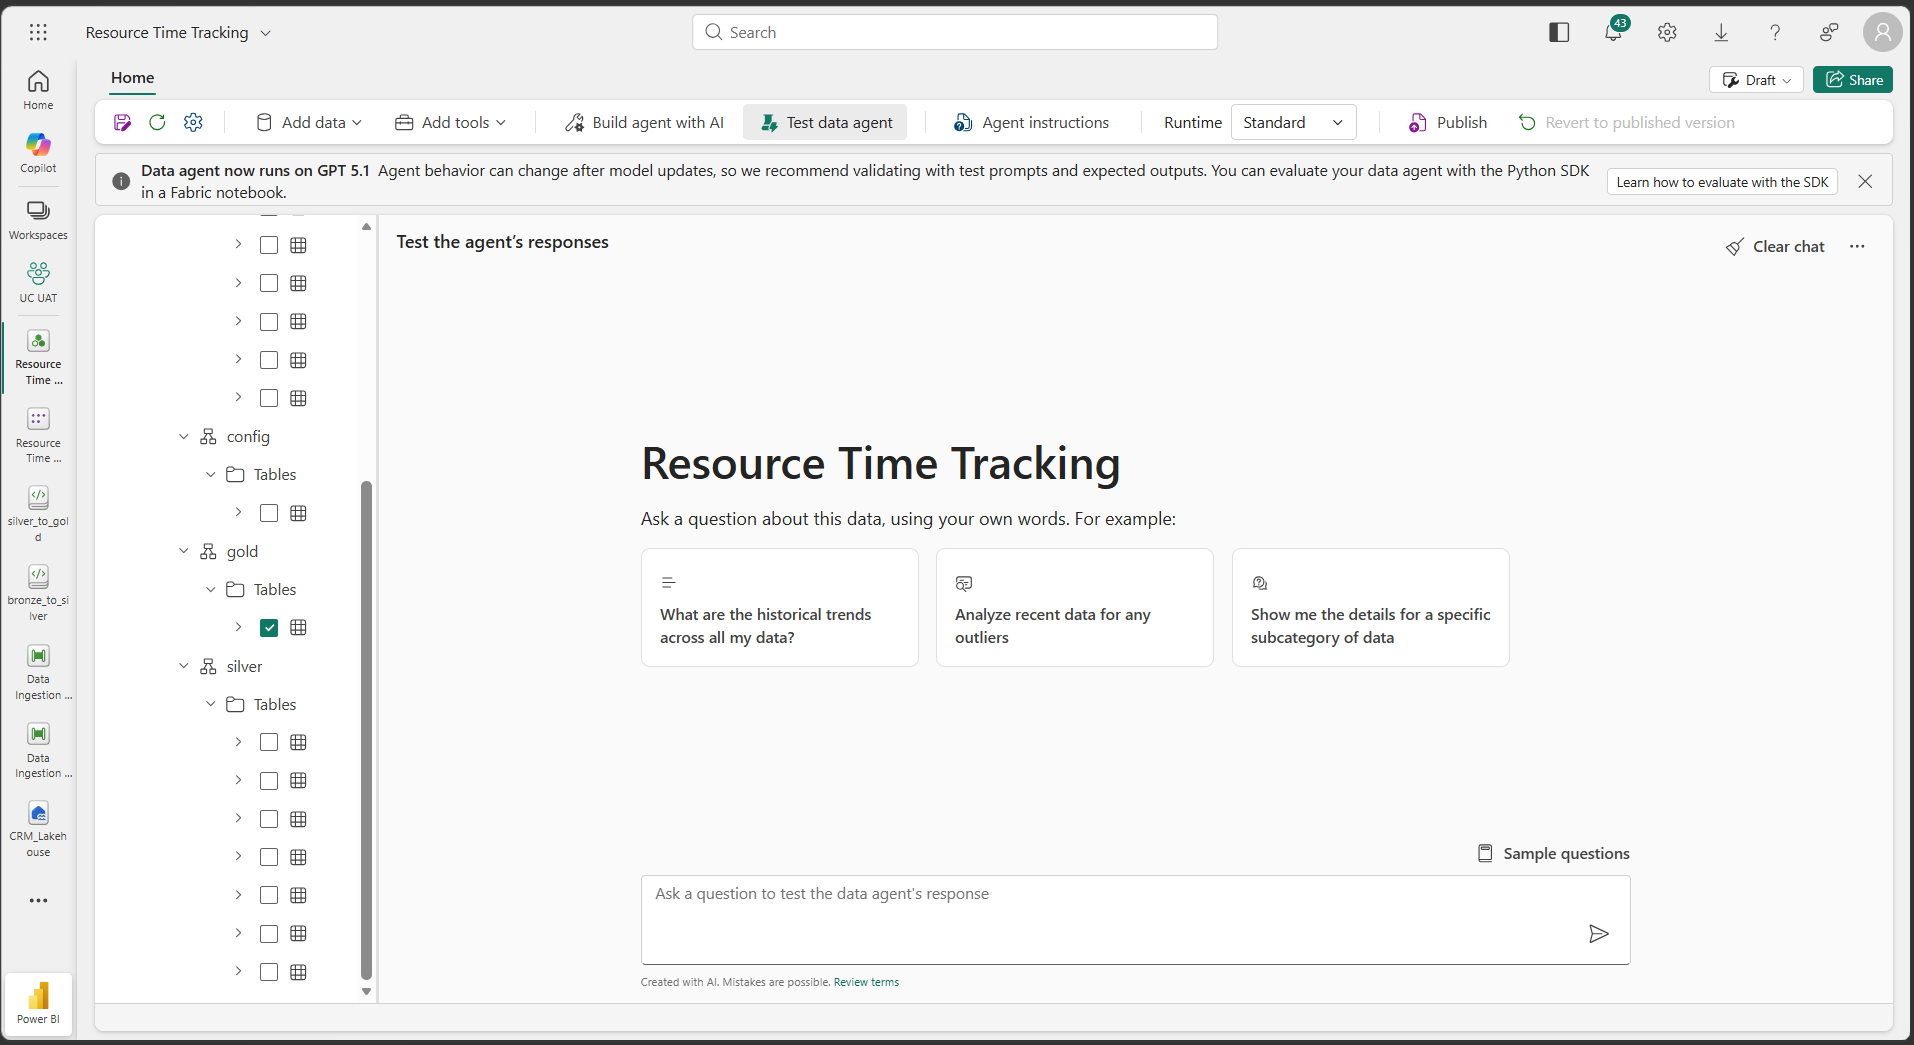The height and width of the screenshot is (1045, 1914).
Task: Open more chat options ellipsis
Action: pyautogui.click(x=1857, y=246)
